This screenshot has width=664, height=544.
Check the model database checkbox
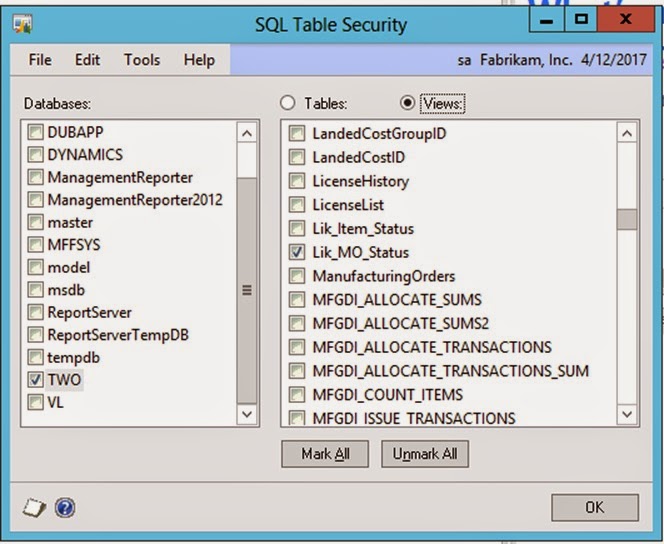pos(35,267)
